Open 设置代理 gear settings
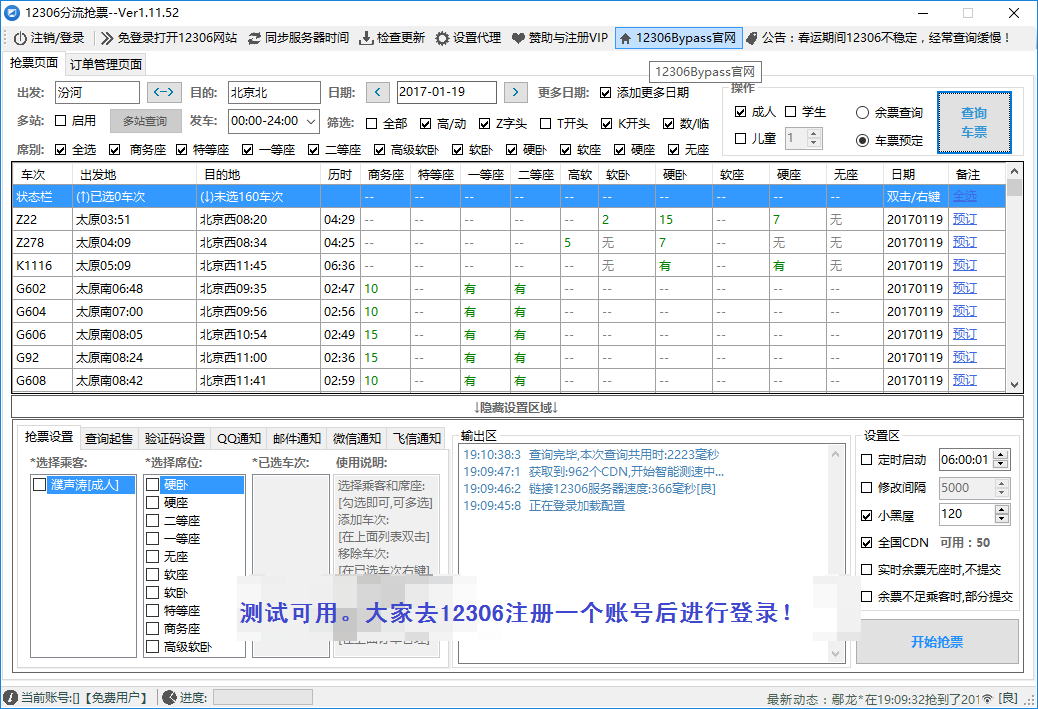1038x709 pixels. tap(468, 38)
